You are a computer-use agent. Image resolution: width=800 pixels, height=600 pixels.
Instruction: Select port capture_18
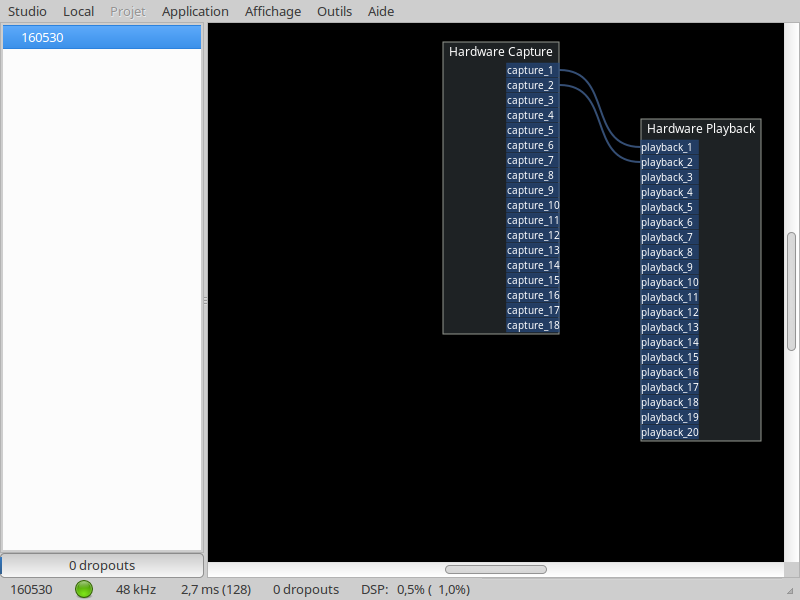pyautogui.click(x=533, y=326)
